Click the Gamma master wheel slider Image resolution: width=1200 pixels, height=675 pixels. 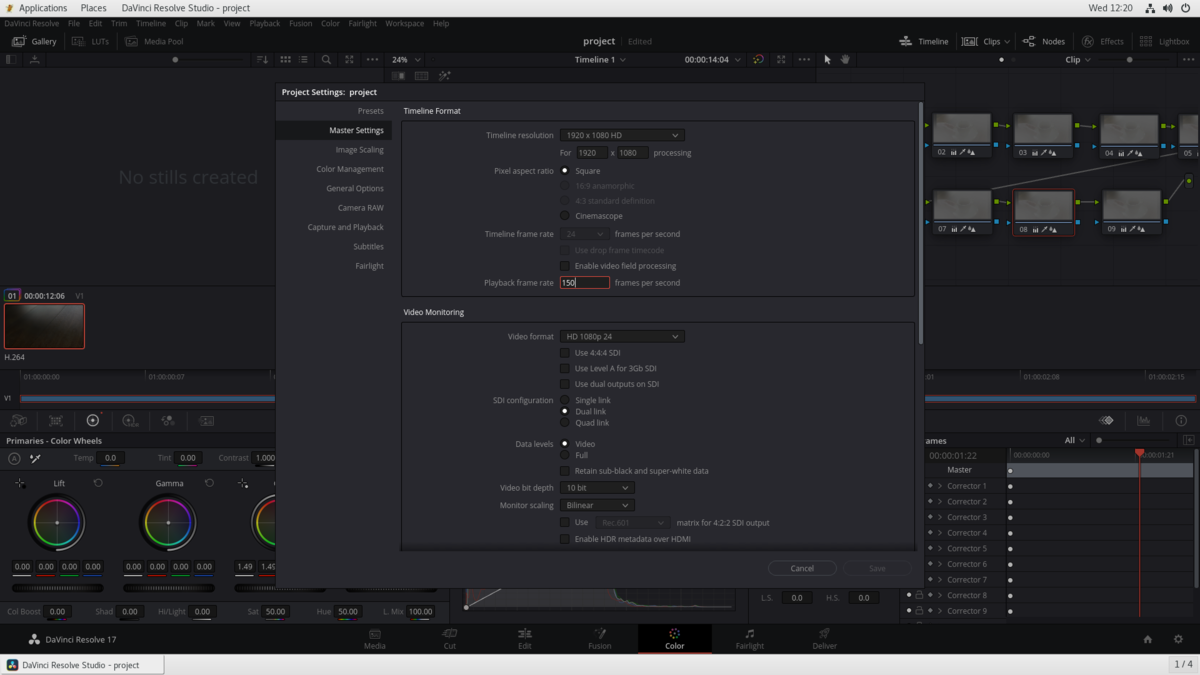(168, 587)
